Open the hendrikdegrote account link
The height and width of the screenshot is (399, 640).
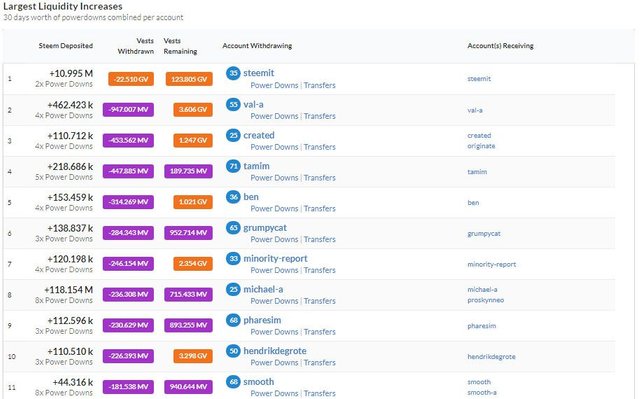(275, 351)
